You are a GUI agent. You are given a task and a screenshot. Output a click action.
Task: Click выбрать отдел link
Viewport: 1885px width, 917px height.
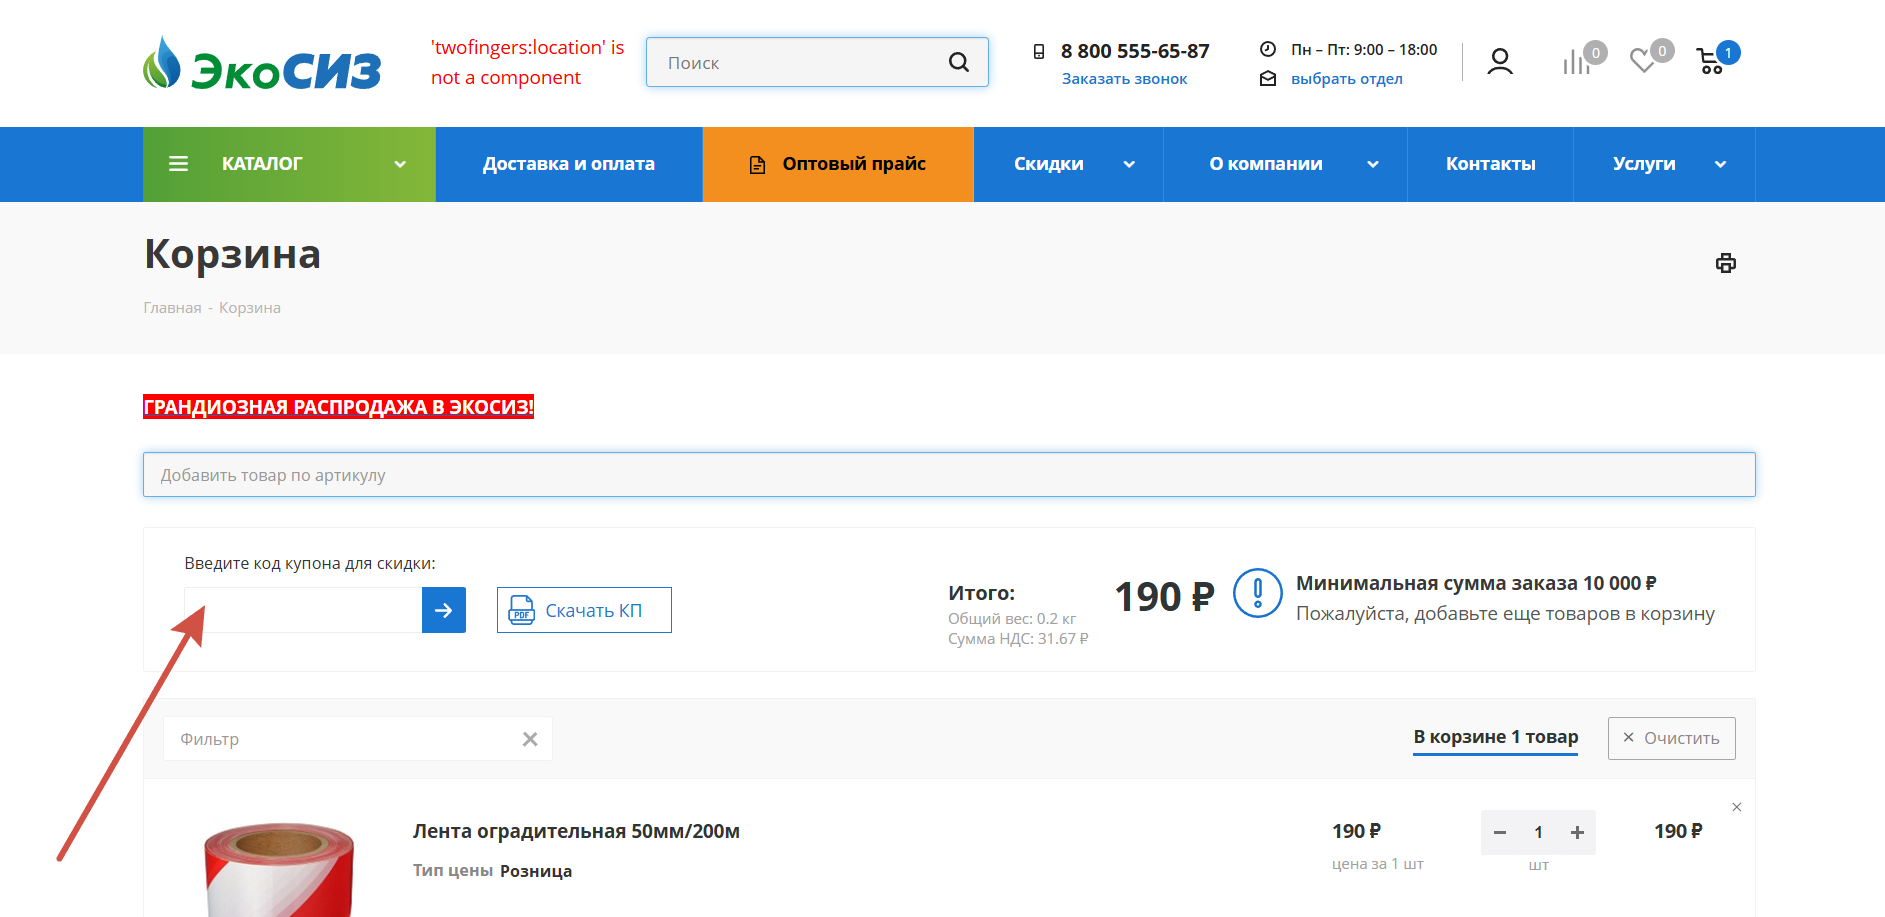pyautogui.click(x=1346, y=79)
